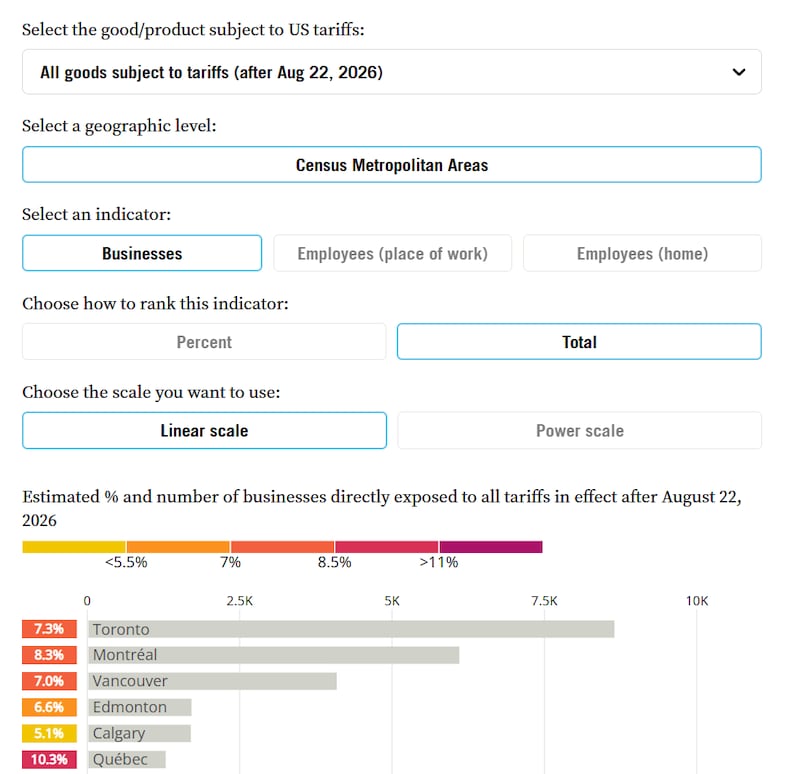Choose the Employees (home) indicator

pos(642,254)
